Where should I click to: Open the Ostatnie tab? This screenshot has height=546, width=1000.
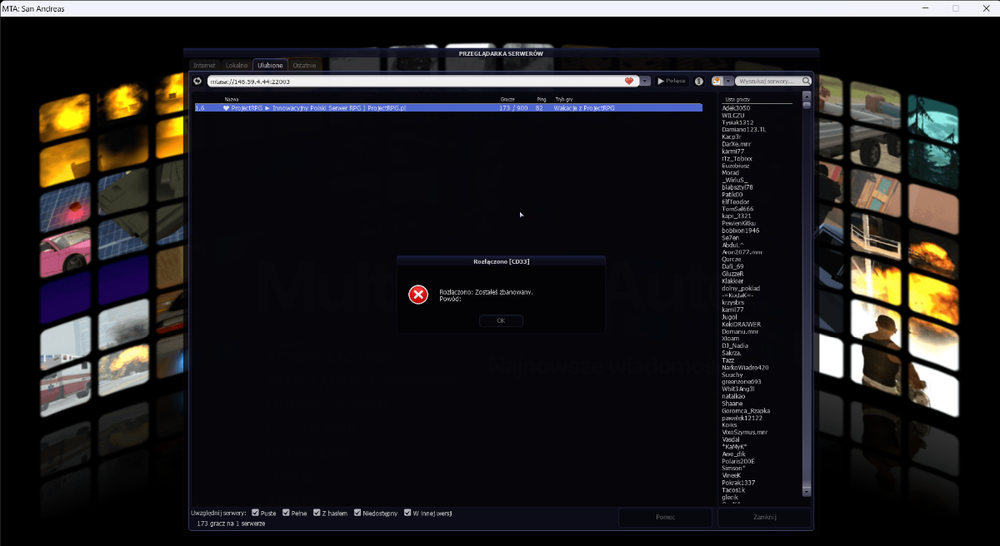pos(304,65)
